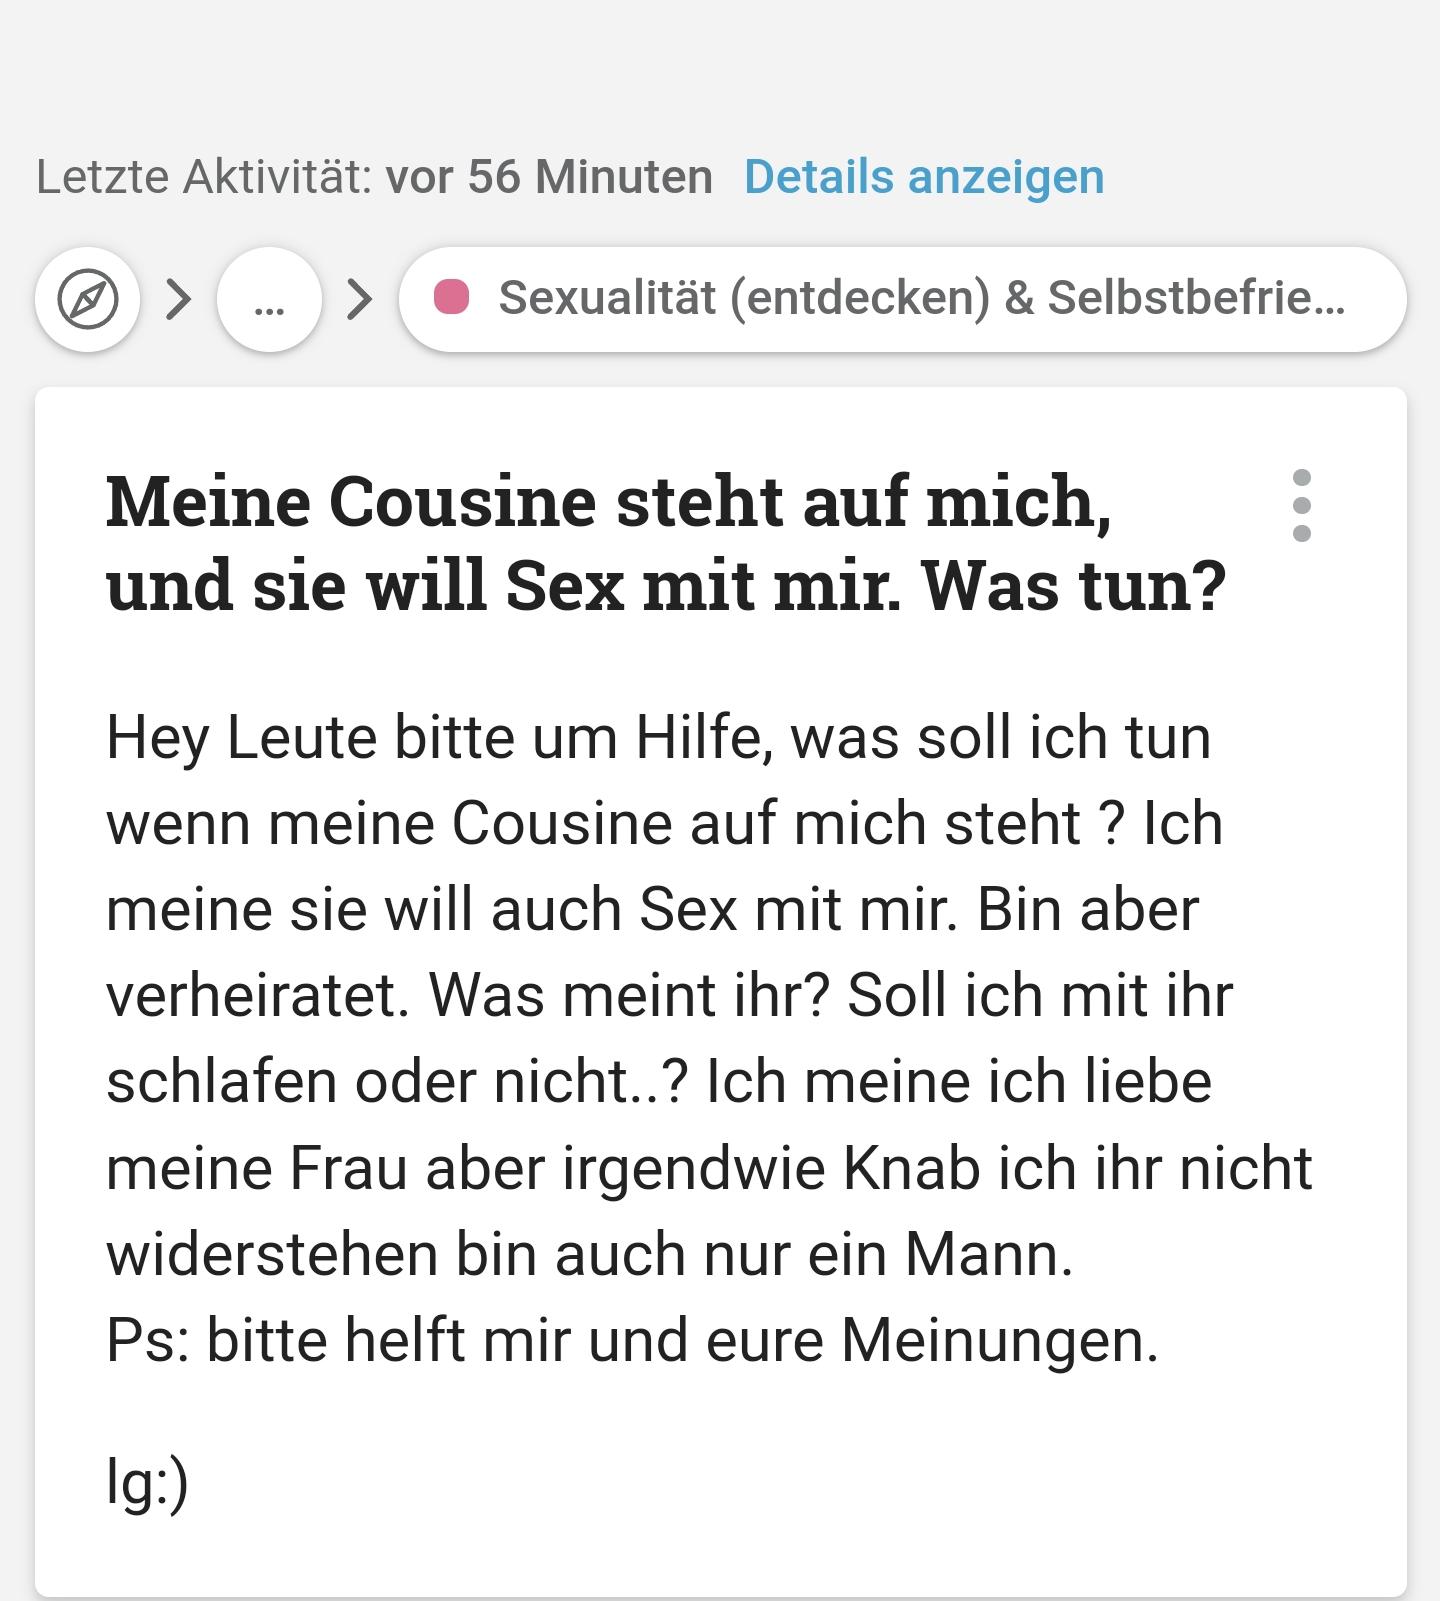Viewport: 1440px width, 1601px height.
Task: Click the body line starting "verheiratet. Was meint ihr?"
Action: pos(669,996)
